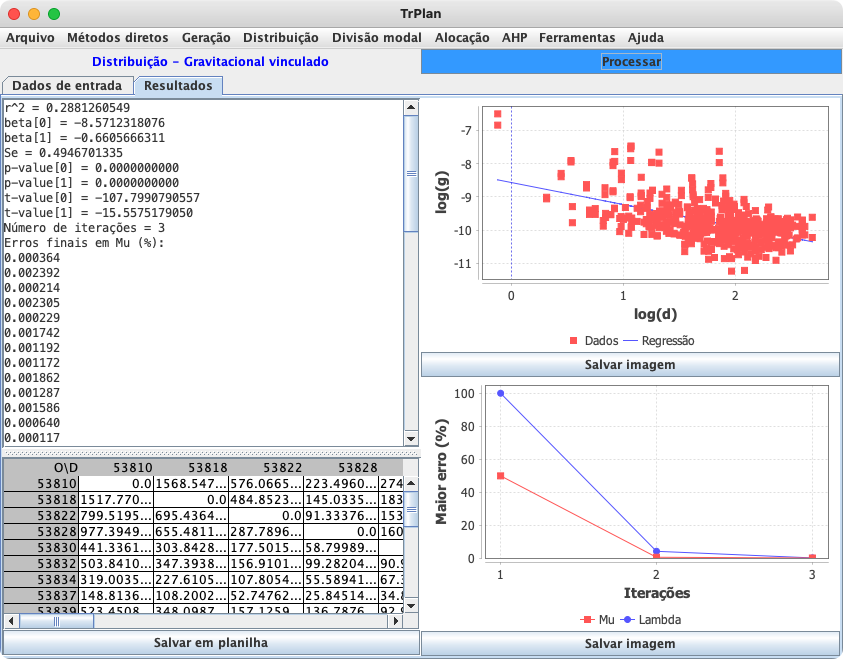
Task: Click the O/D table horizontal scrollbar thumb
Action: [x=56, y=621]
